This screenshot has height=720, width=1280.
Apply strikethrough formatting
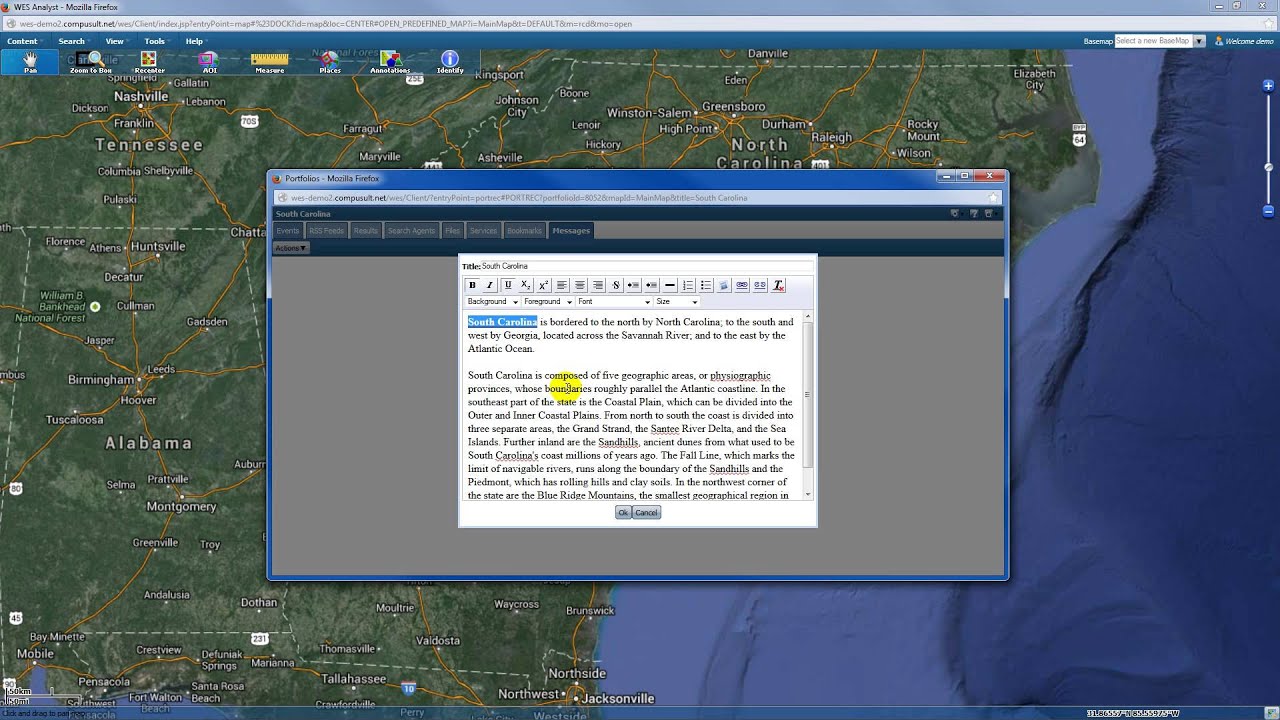click(x=616, y=285)
